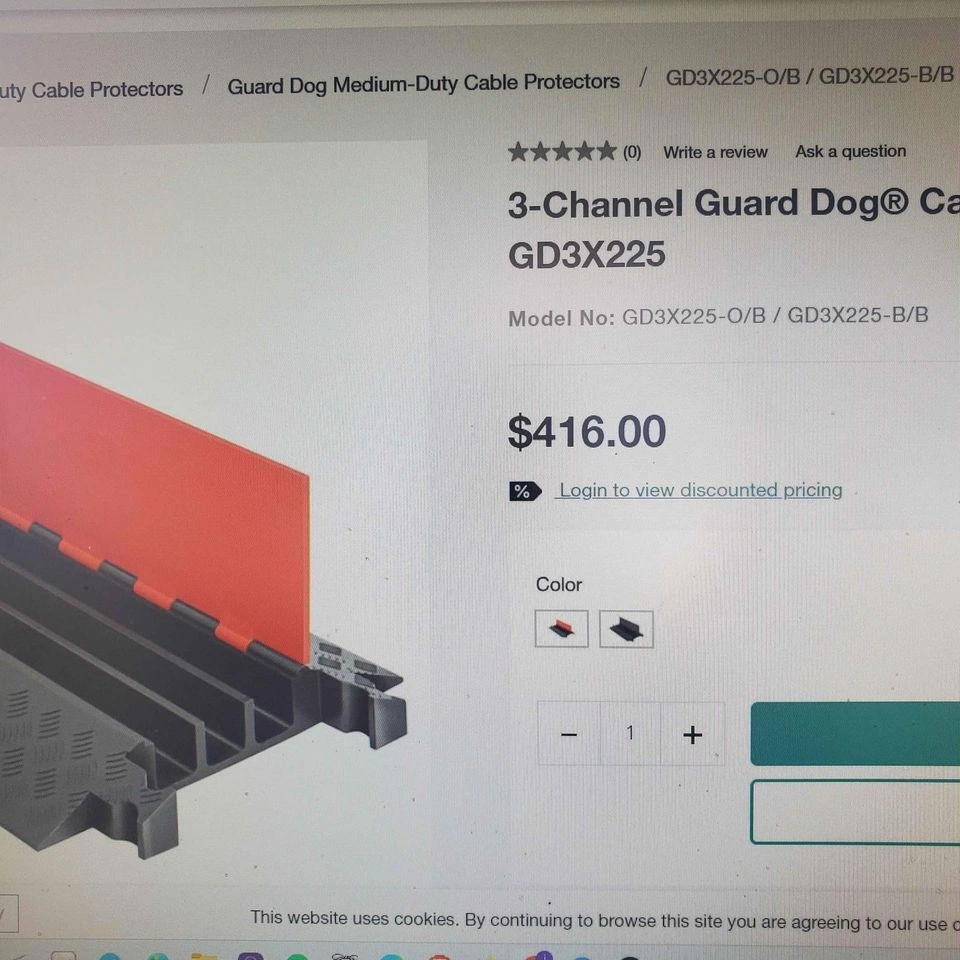Screen dimensions: 960x960
Task: Click the percent discount tag icon
Action: [x=525, y=491]
